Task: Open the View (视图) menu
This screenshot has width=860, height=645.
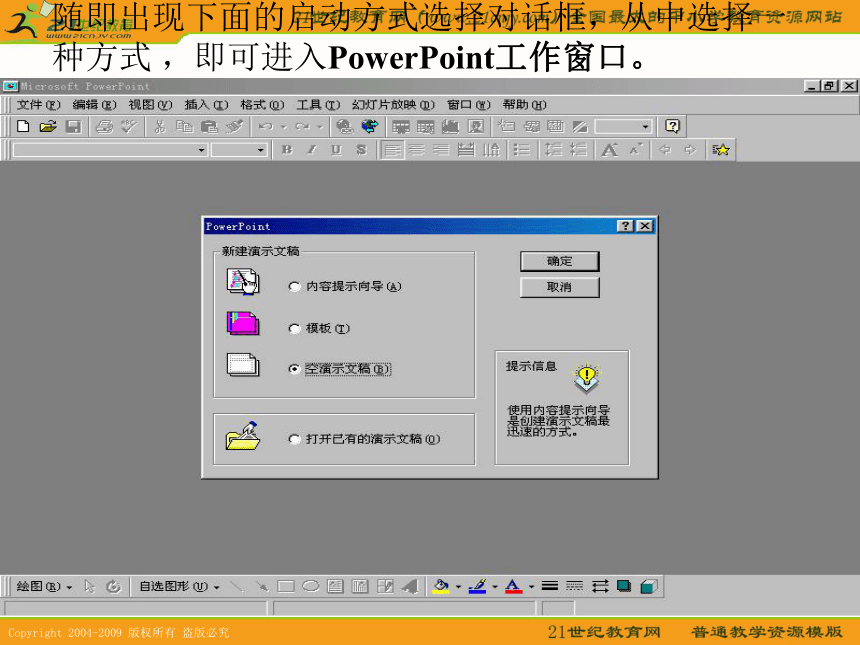Action: pos(150,105)
